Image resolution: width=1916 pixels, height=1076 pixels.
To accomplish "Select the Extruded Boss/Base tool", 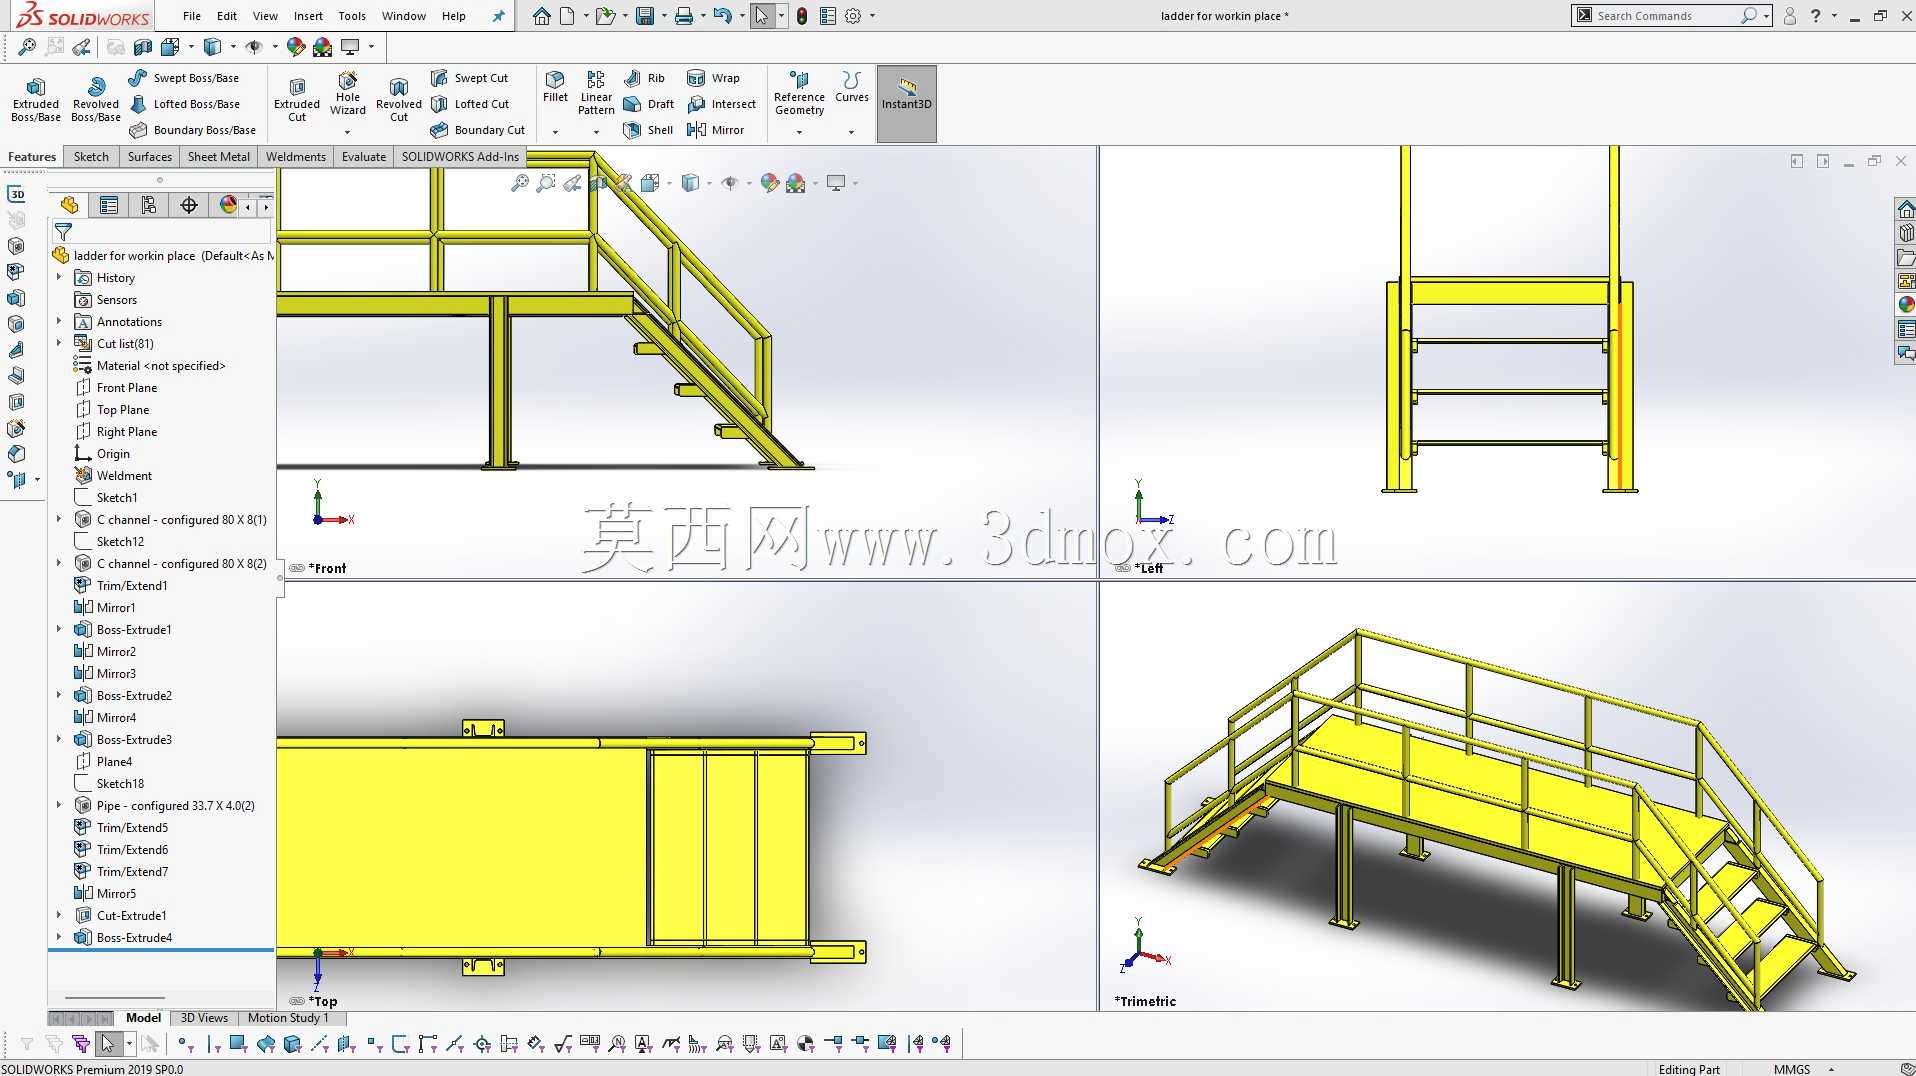I will [36, 100].
